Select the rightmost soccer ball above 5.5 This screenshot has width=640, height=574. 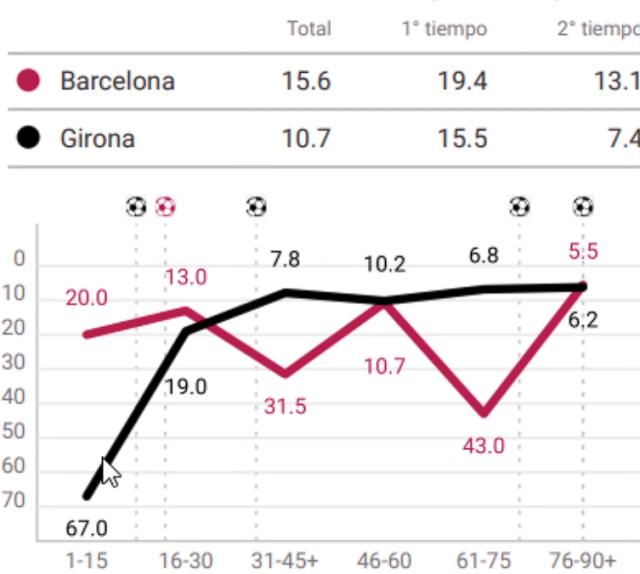(x=583, y=207)
